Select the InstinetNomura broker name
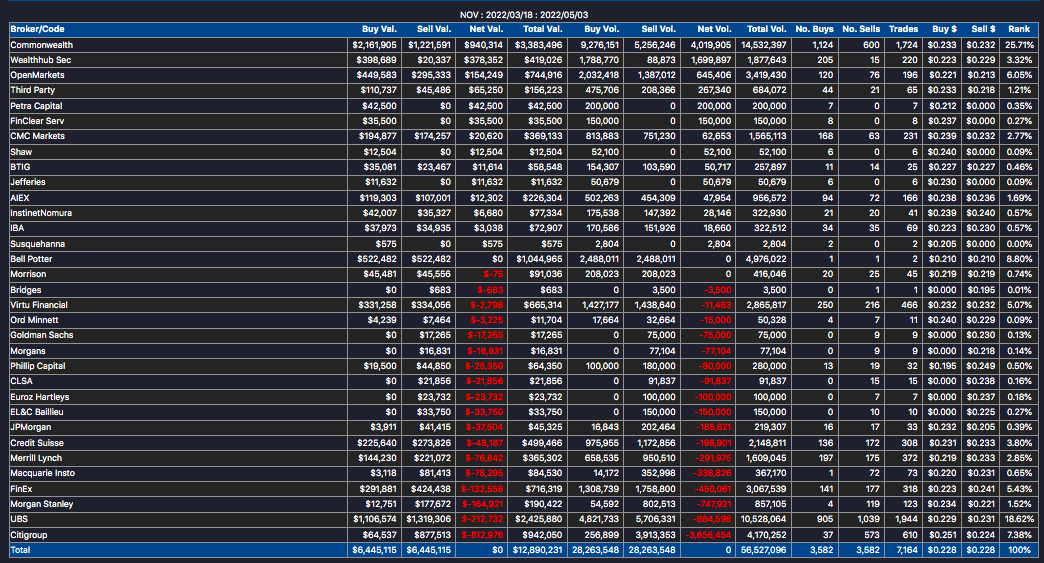 tap(41, 213)
